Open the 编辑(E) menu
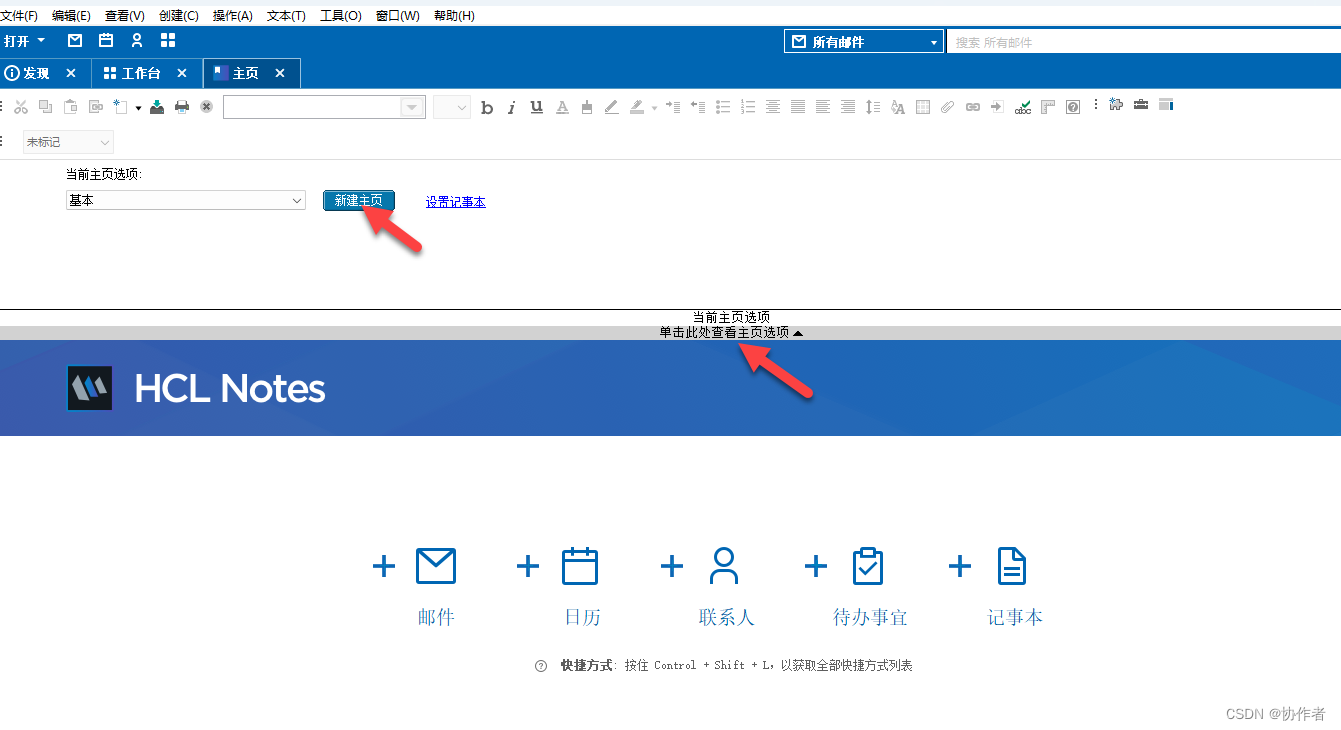Viewport: 1341px width, 730px height. (x=71, y=16)
